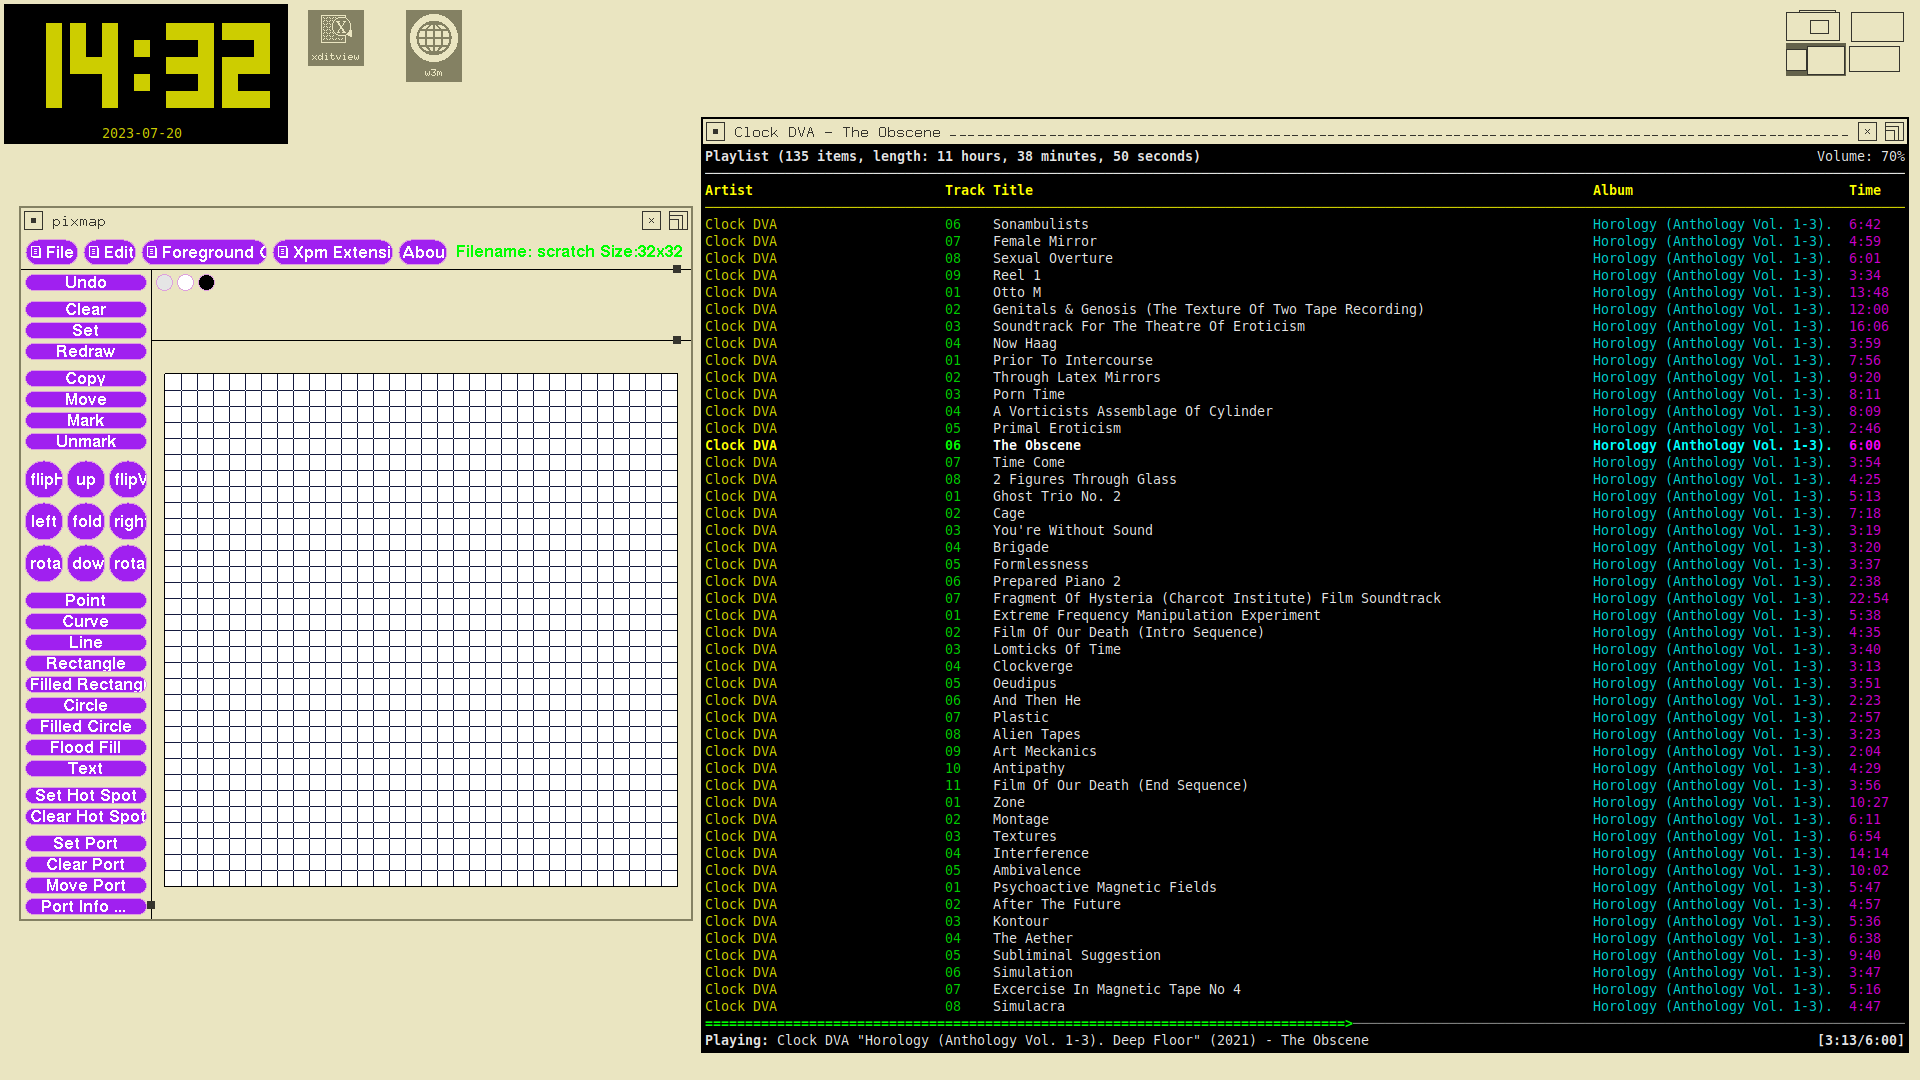Click the Copy button
The height and width of the screenshot is (1080, 1920).
pos(86,379)
